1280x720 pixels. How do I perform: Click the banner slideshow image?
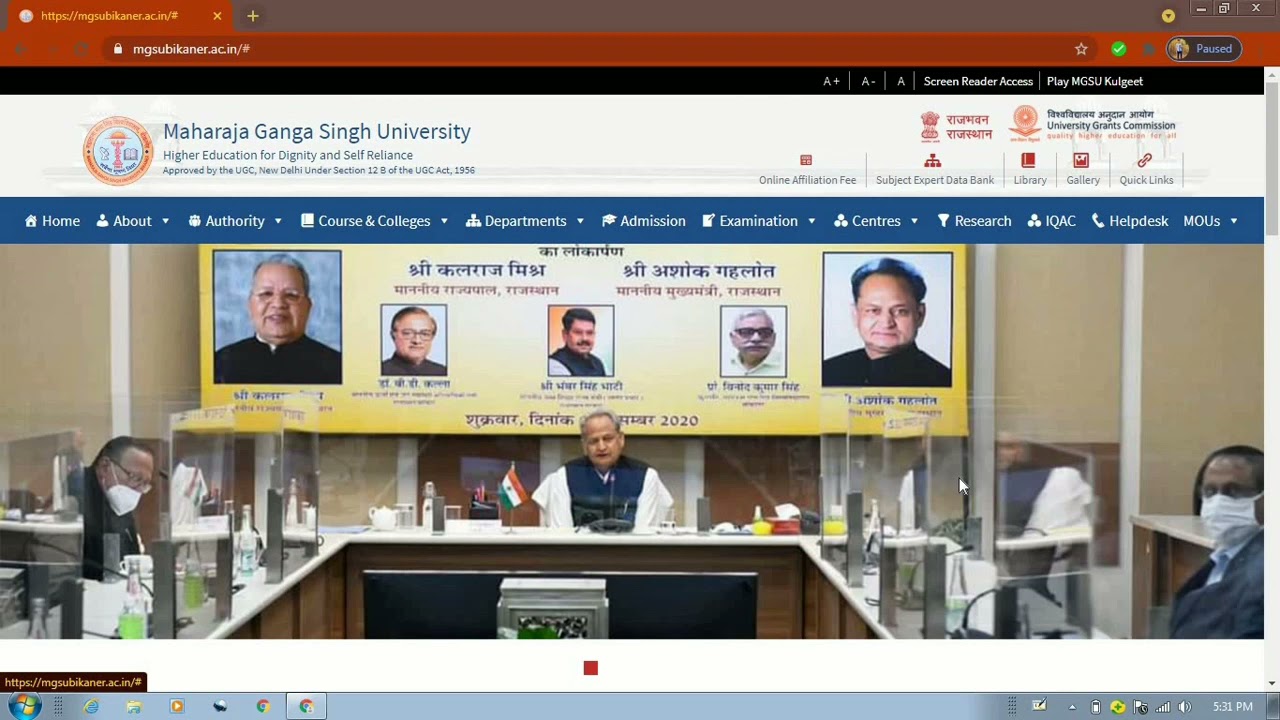tap(632, 441)
